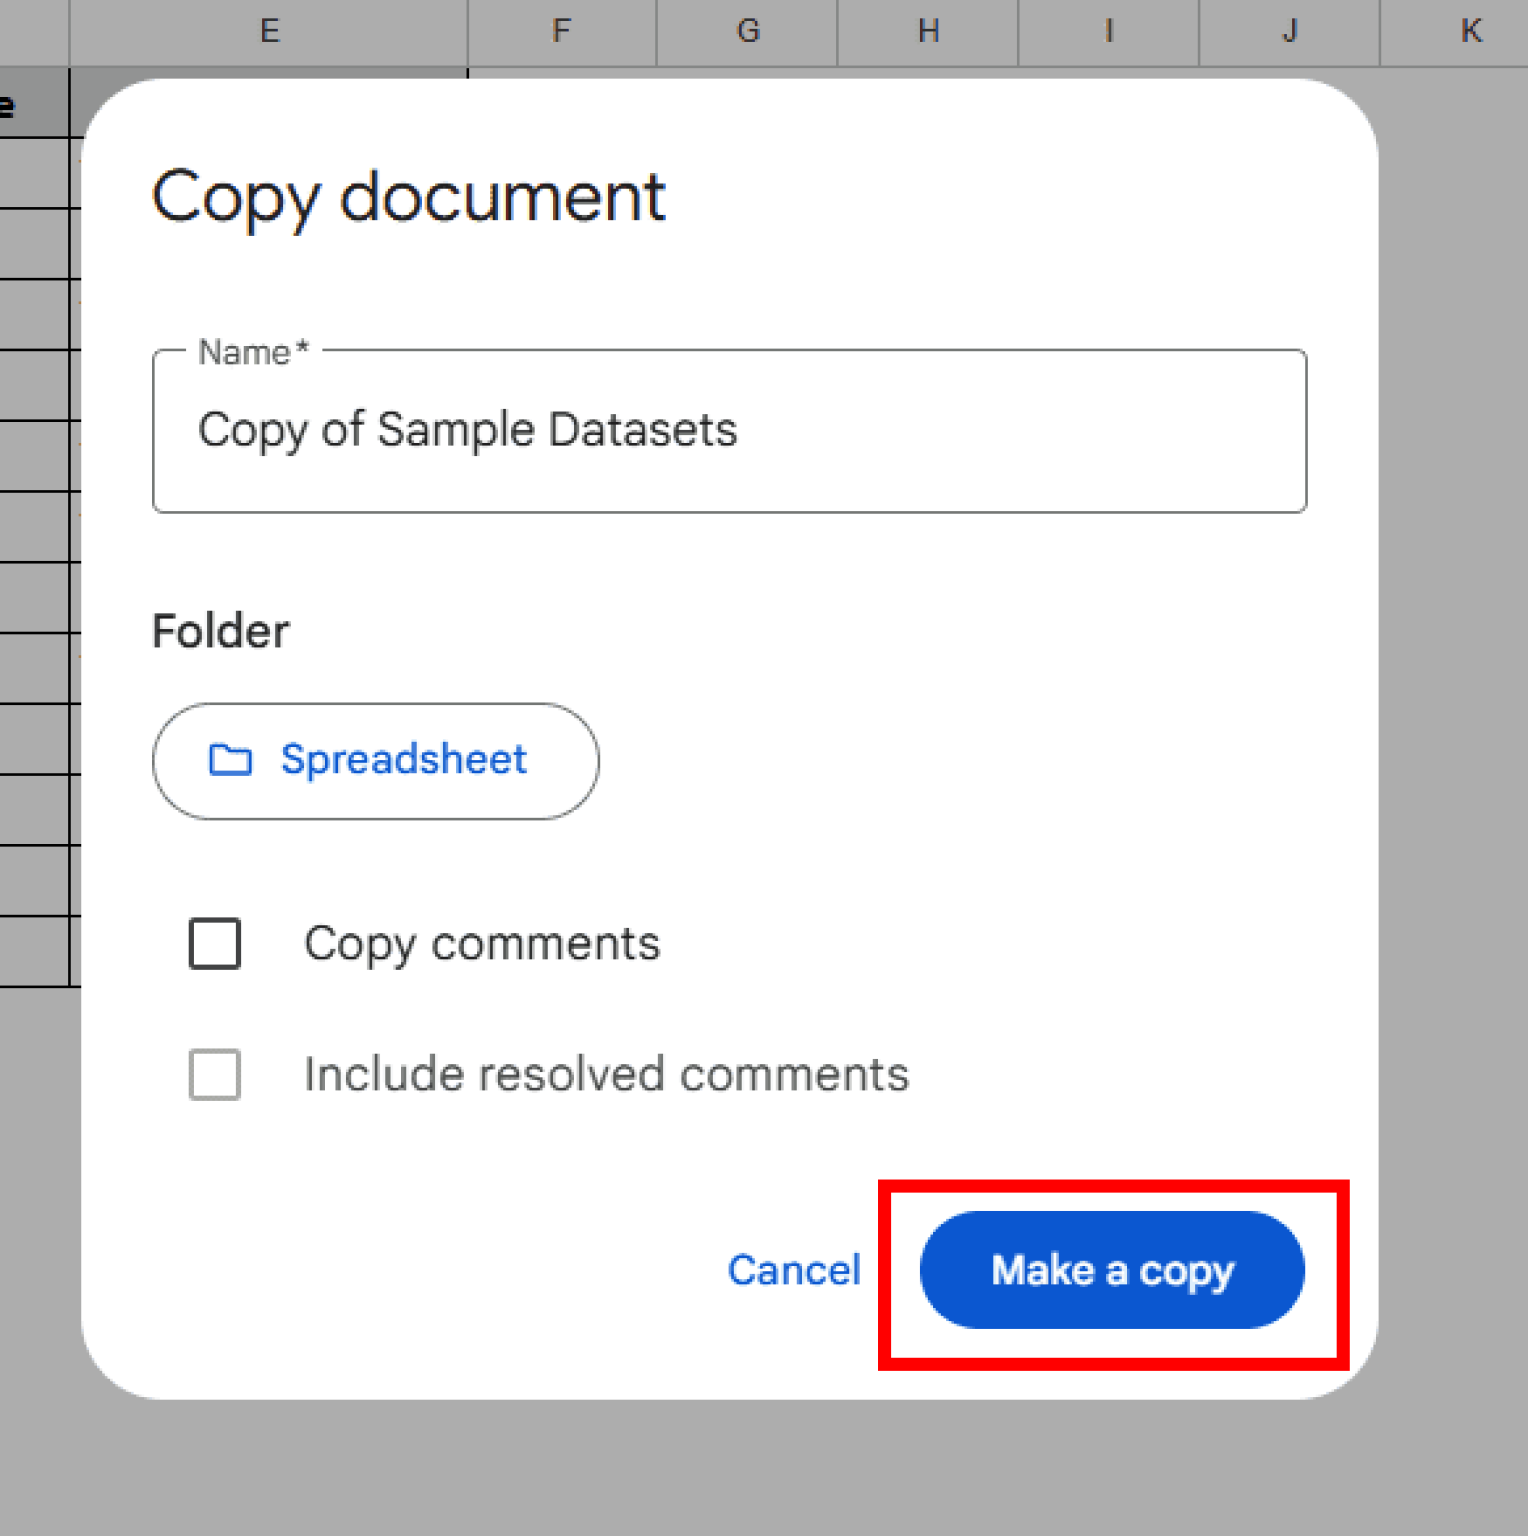This screenshot has width=1528, height=1536.
Task: Click the Copy document dialog title
Action: [408, 197]
